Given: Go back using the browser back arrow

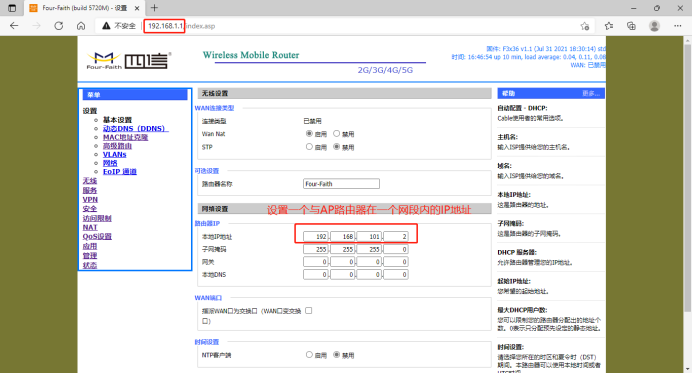Looking at the screenshot, I should click(x=14, y=26).
